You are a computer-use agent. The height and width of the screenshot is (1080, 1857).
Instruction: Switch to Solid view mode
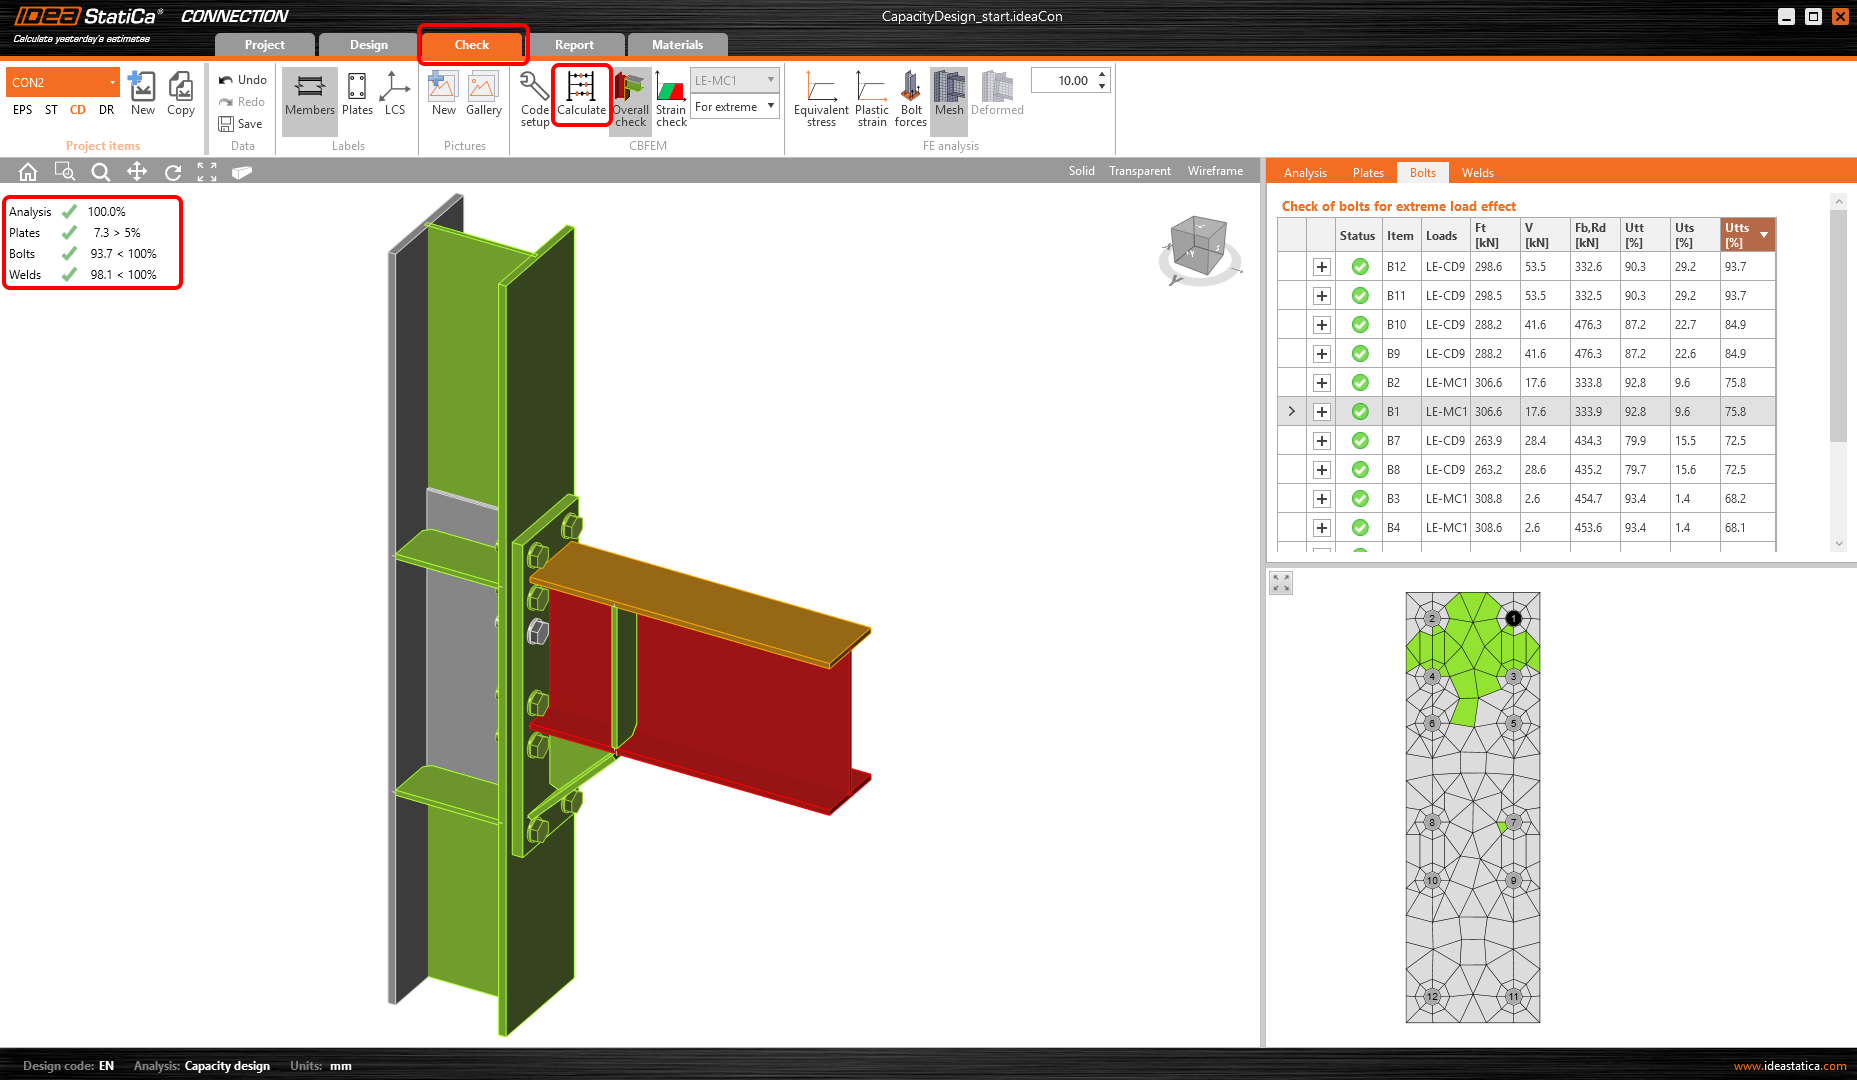[x=1081, y=171]
